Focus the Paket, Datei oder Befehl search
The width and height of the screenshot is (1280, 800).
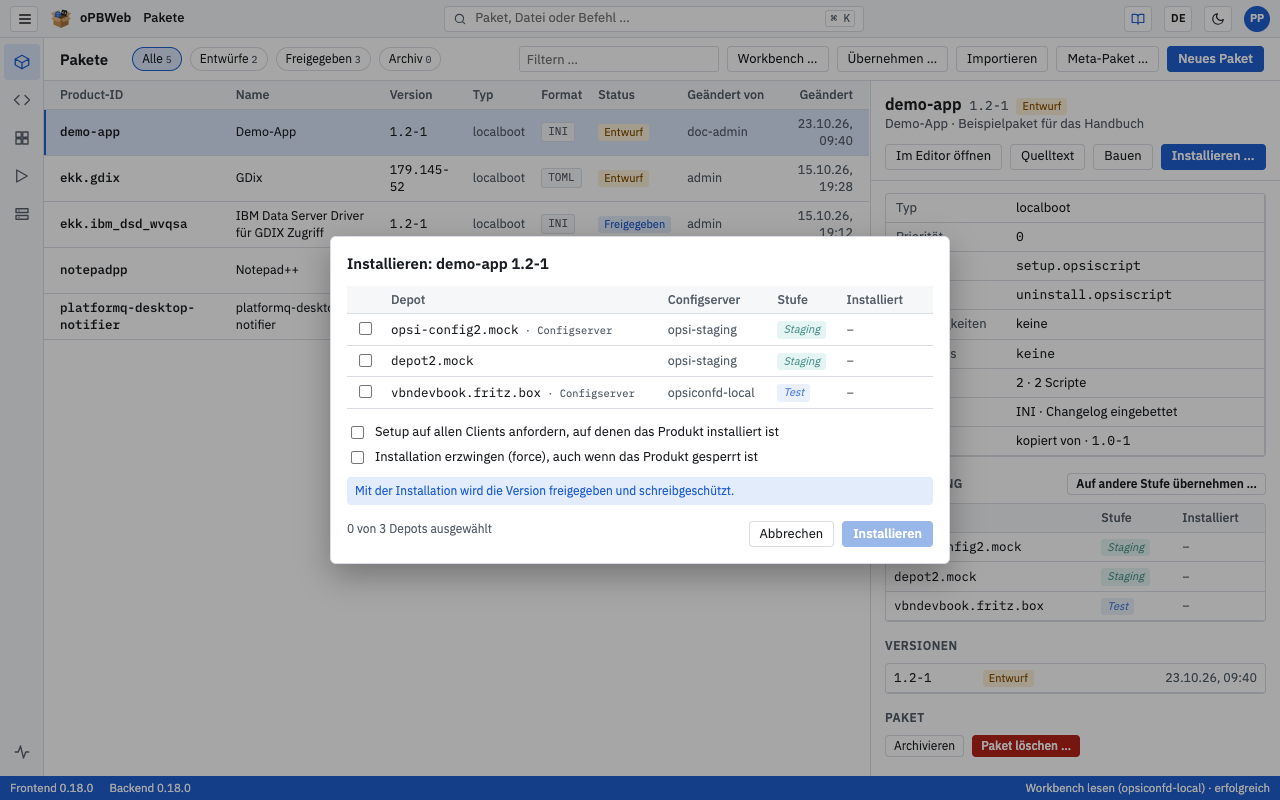[653, 18]
